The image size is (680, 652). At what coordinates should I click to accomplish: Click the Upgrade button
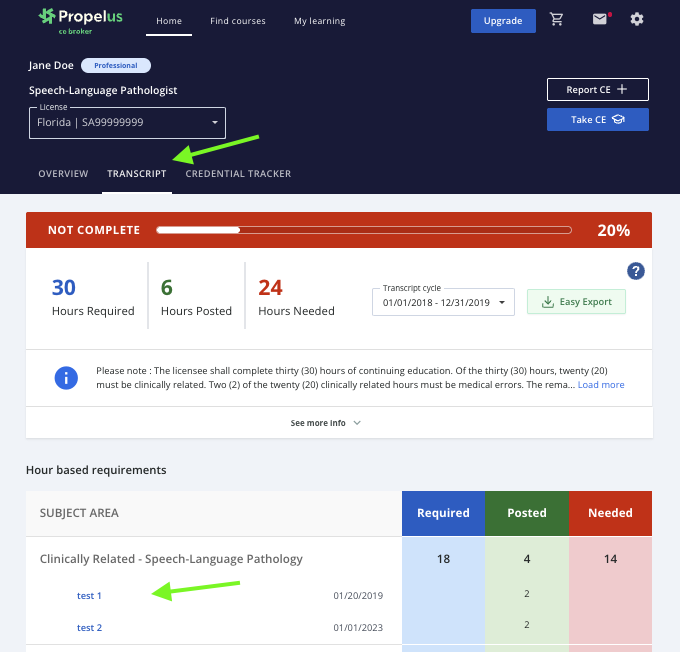pyautogui.click(x=502, y=21)
